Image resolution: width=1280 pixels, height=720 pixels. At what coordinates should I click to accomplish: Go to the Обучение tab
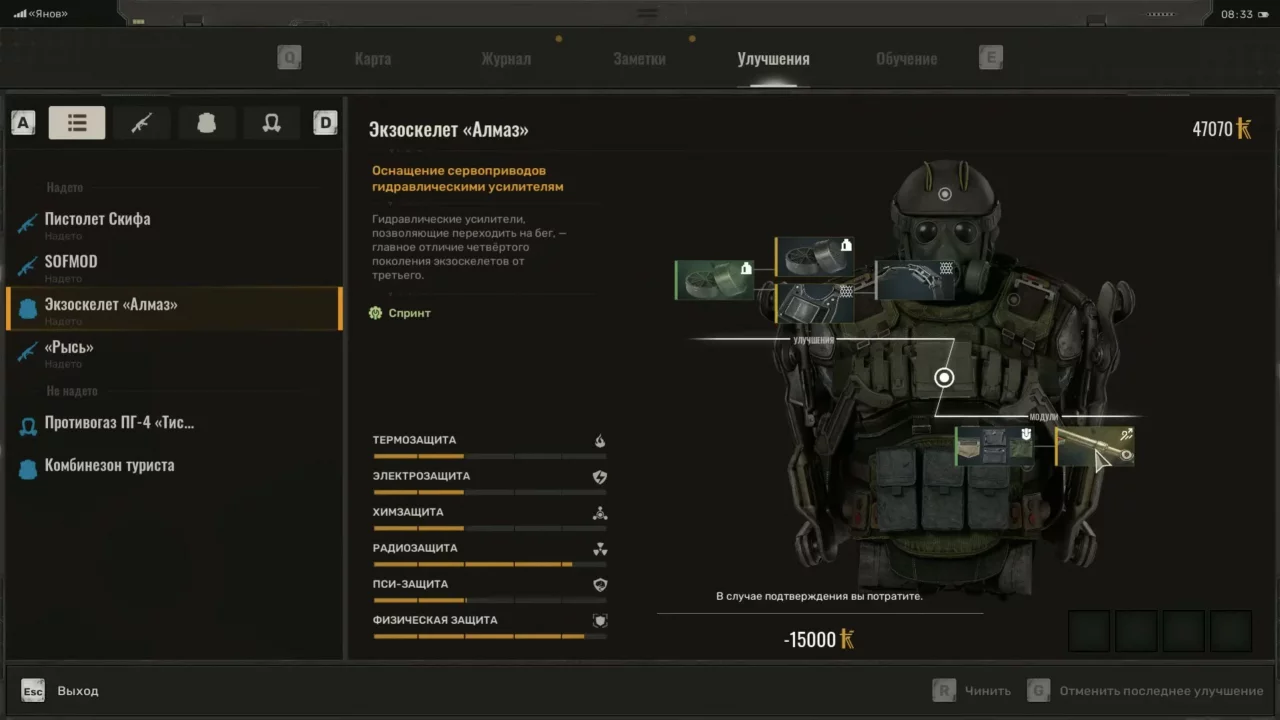(907, 59)
